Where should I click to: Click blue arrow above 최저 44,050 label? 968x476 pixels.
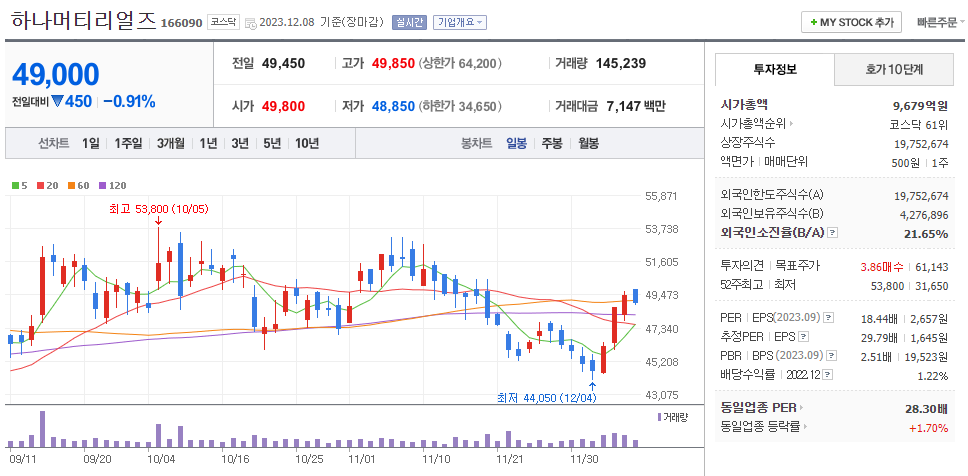click(x=593, y=386)
